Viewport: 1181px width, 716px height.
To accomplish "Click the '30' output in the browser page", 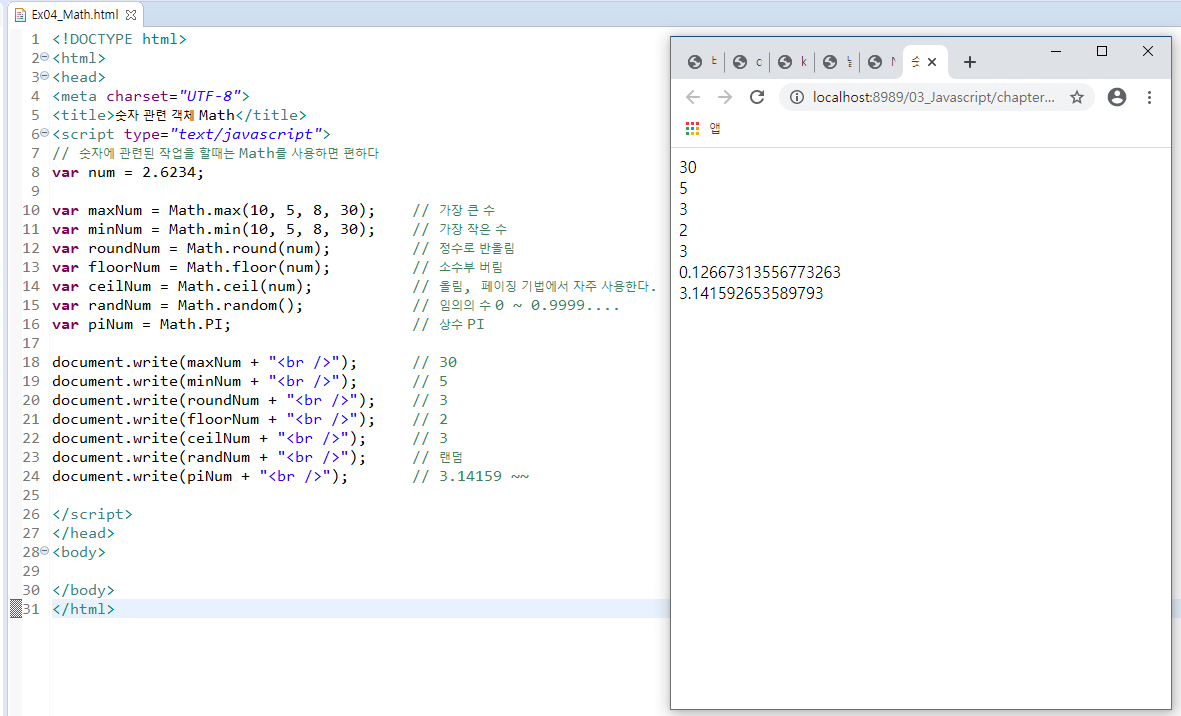I will (688, 167).
